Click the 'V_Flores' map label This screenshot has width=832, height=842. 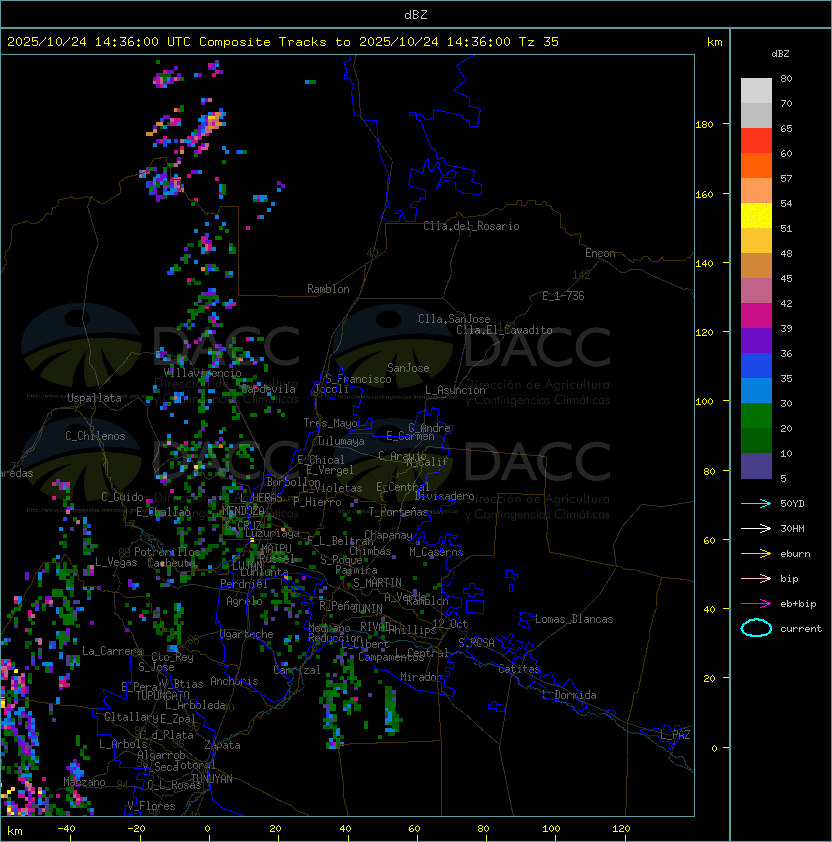click(151, 806)
